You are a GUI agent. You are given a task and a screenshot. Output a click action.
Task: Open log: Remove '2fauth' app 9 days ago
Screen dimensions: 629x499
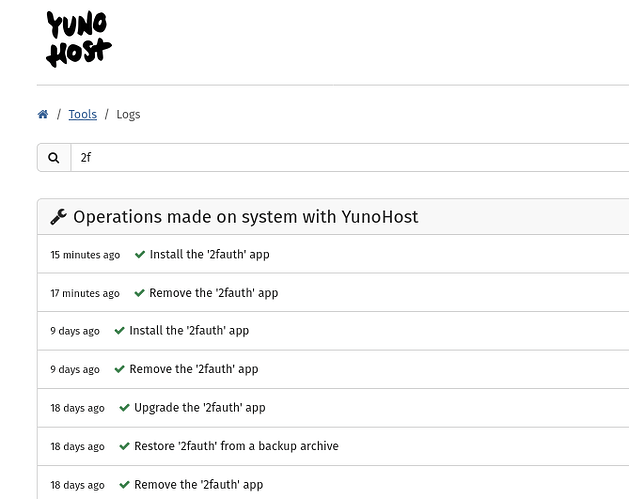pos(333,369)
